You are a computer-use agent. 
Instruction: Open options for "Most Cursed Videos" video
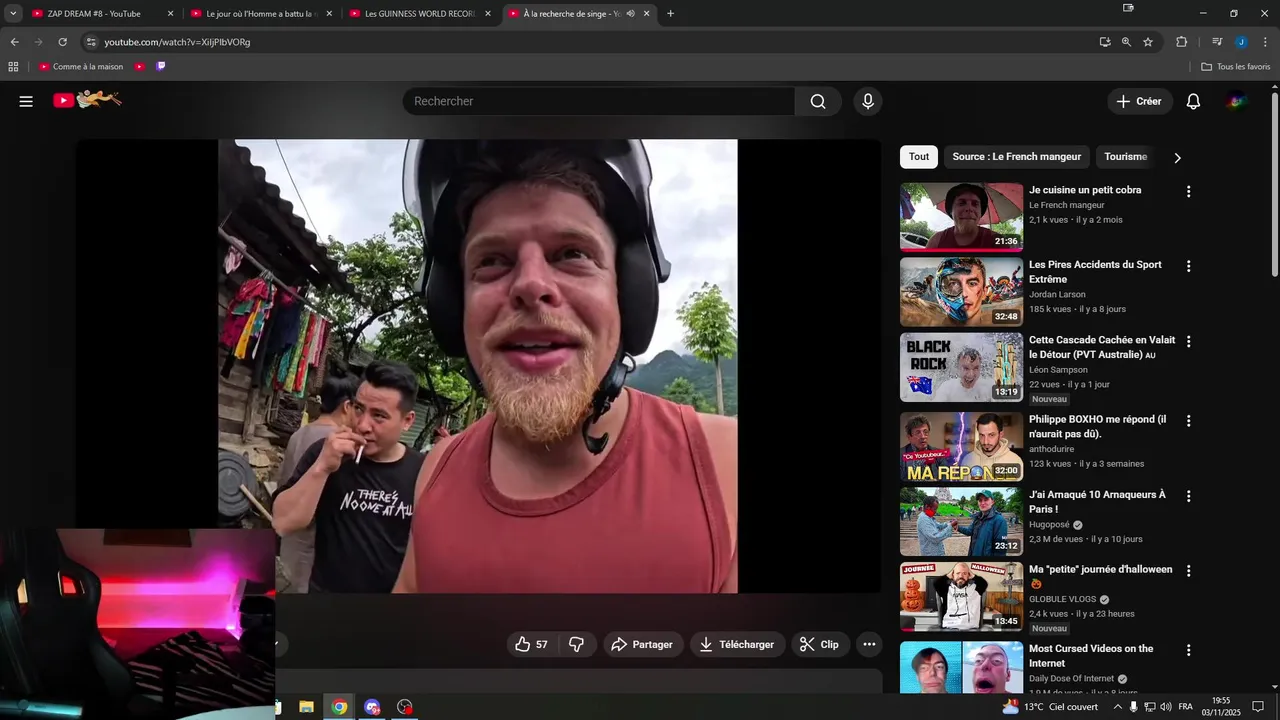(1188, 650)
